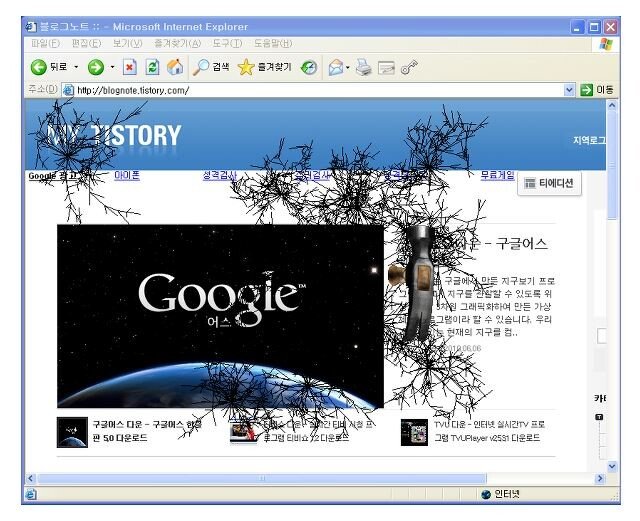The width and height of the screenshot is (640, 521).
Task: Click the Edit page toolbar icon
Action: (386, 68)
